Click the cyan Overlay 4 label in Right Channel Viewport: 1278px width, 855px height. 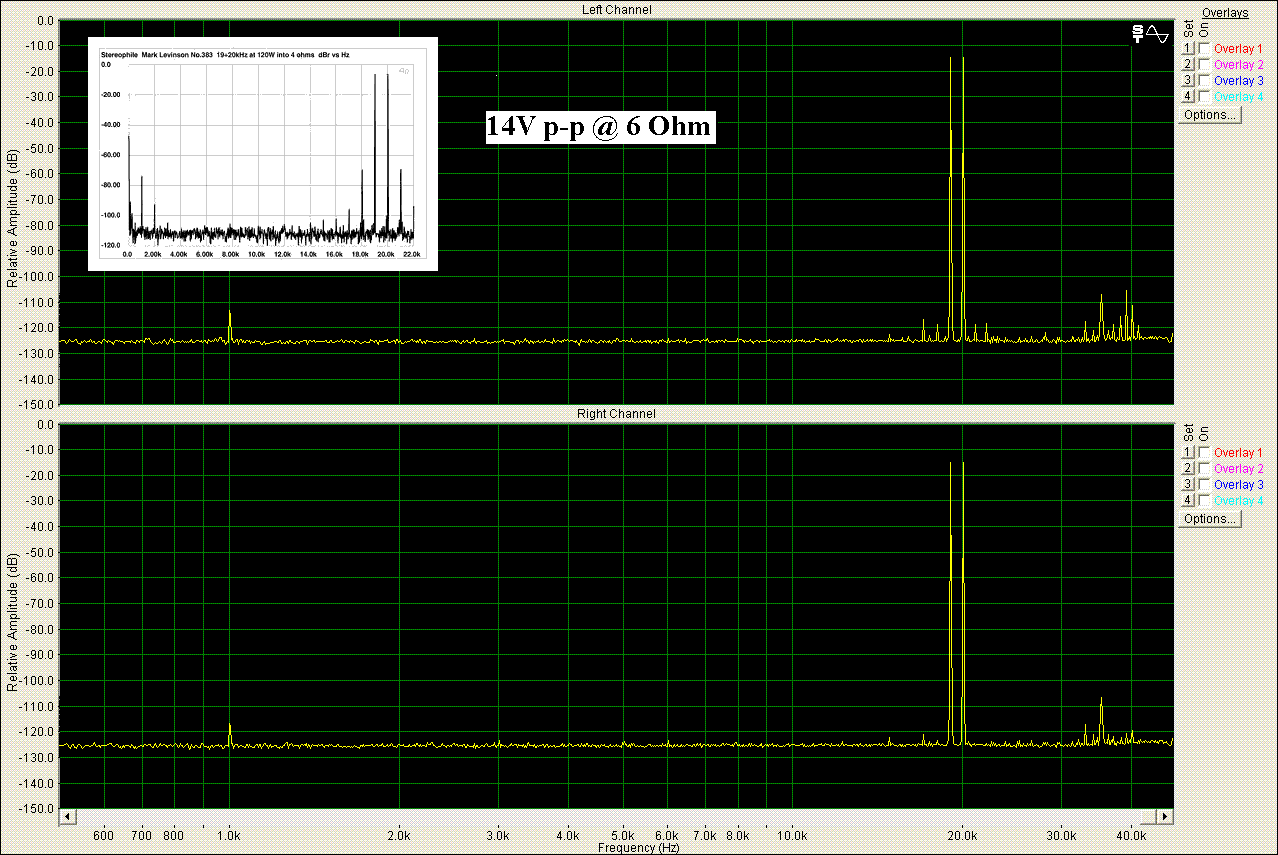[x=1238, y=500]
